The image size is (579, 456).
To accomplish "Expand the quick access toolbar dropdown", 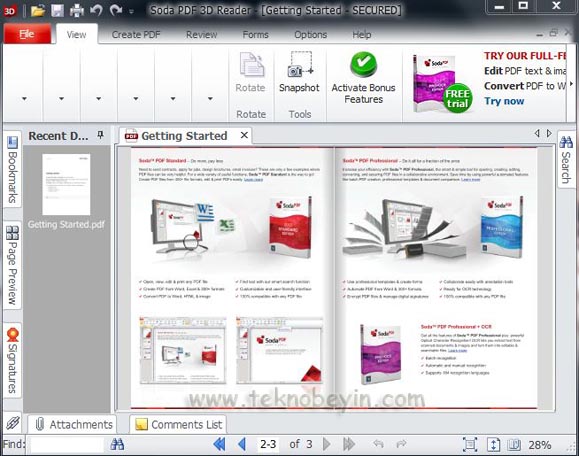I will [131, 11].
